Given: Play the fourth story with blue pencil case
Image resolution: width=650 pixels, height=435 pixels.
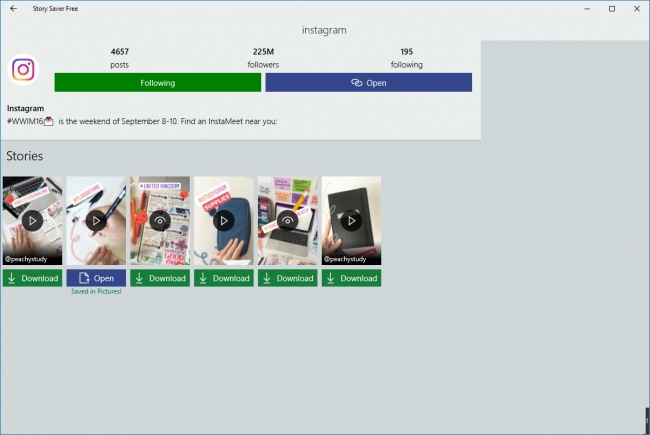Looking at the screenshot, I should 224,221.
